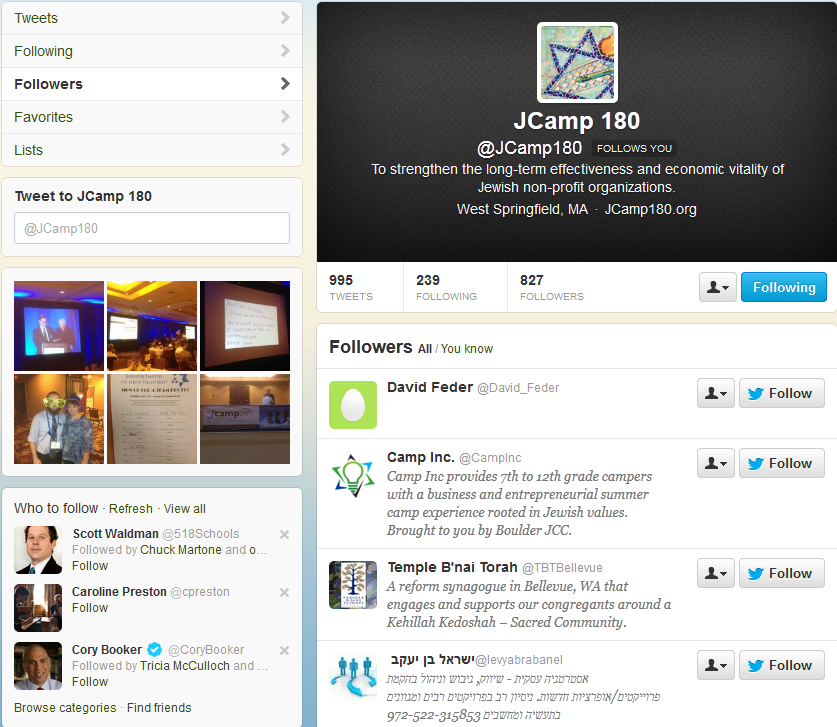The height and width of the screenshot is (727, 837).
Task: Click the chevron next to Tweets
Action: 285,18
